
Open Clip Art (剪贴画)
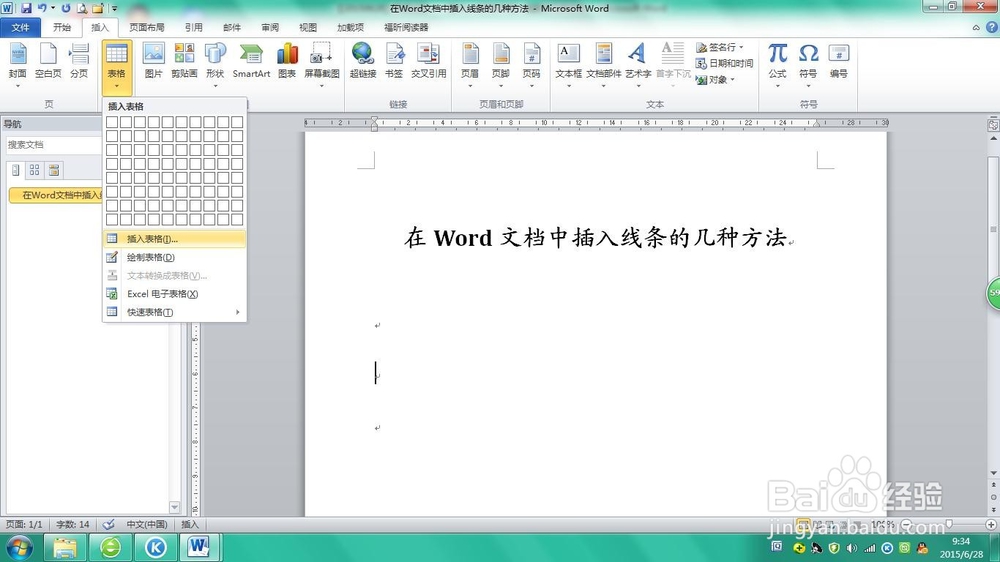tap(184, 62)
